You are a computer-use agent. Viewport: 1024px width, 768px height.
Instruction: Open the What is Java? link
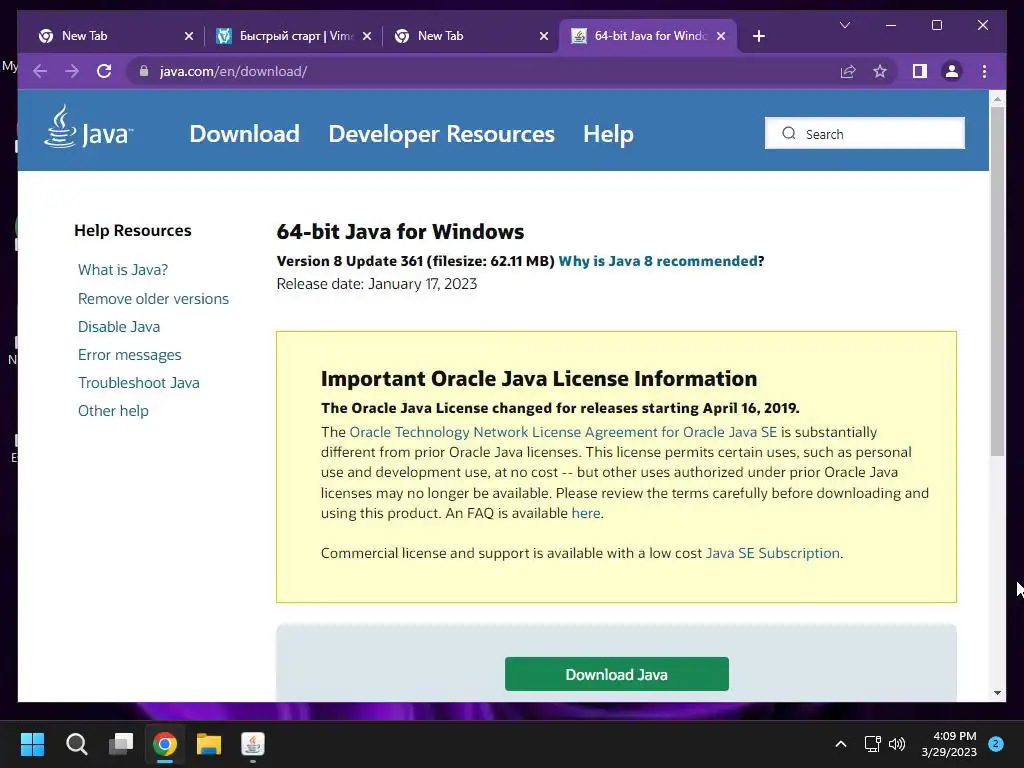(123, 270)
